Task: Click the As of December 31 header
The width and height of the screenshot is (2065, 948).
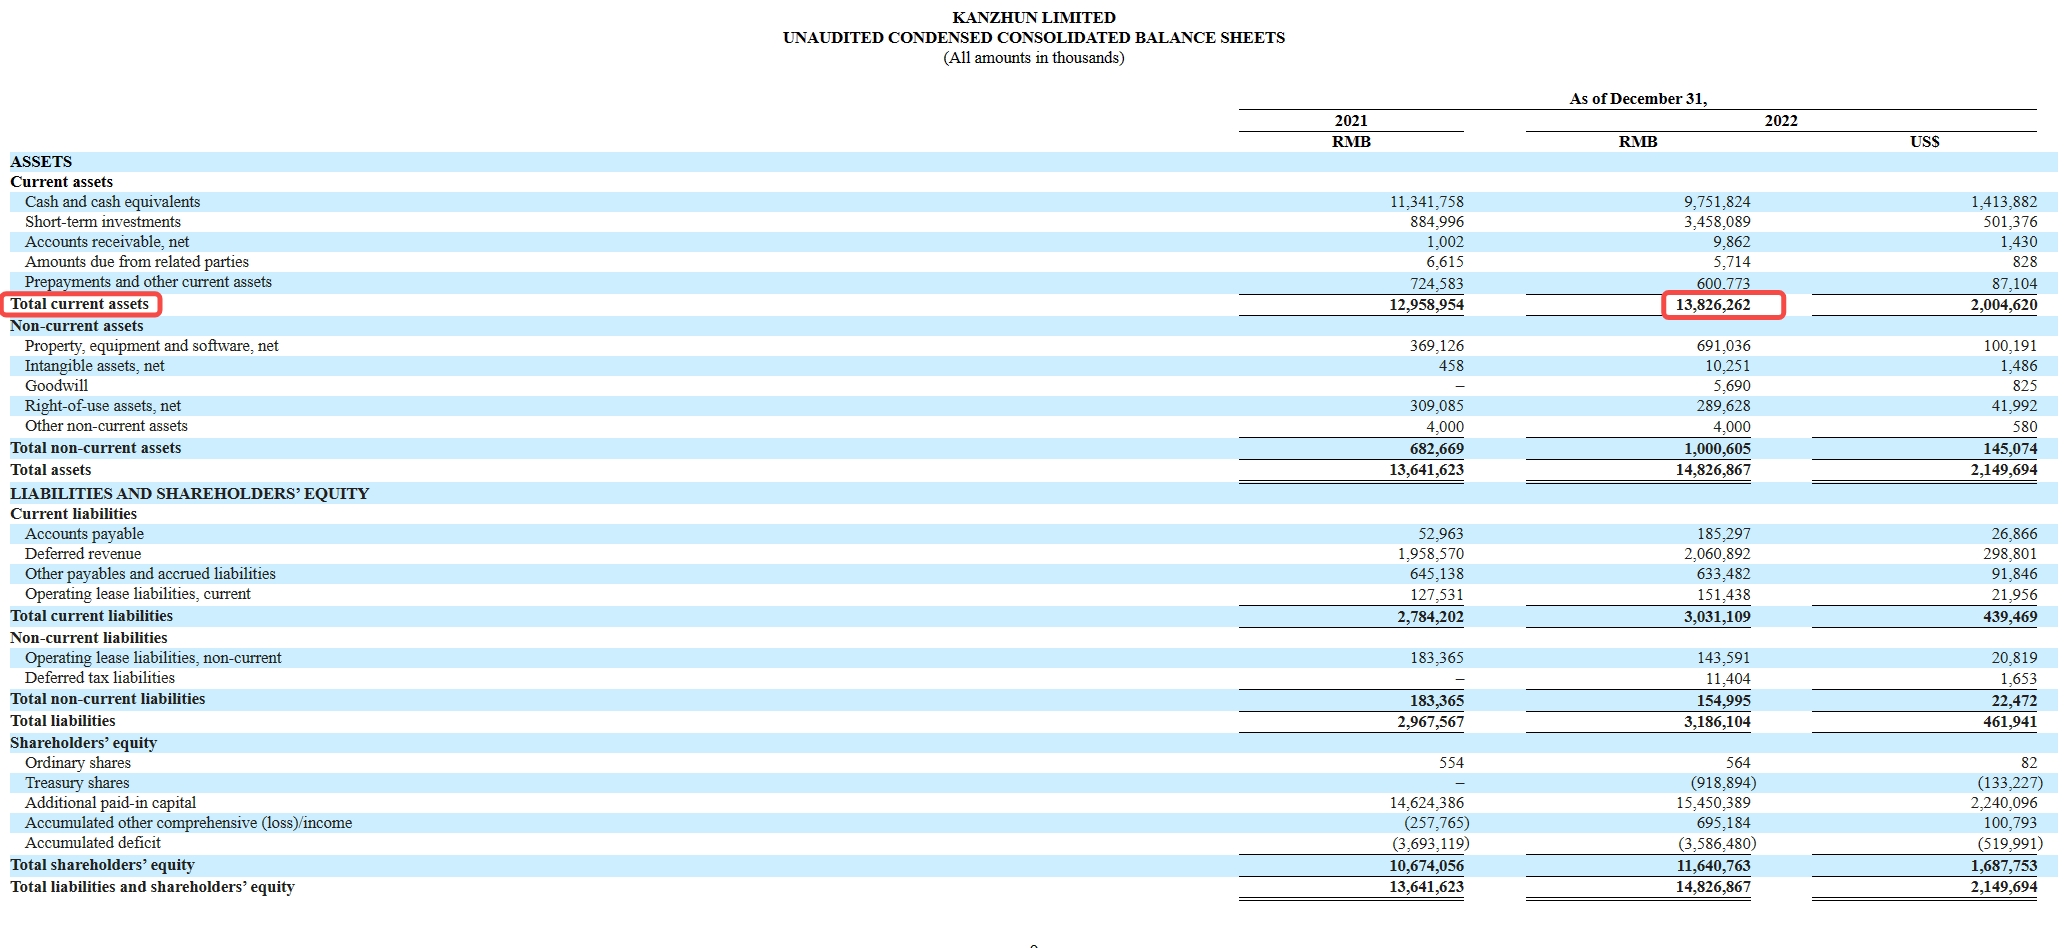Action: click(1637, 99)
